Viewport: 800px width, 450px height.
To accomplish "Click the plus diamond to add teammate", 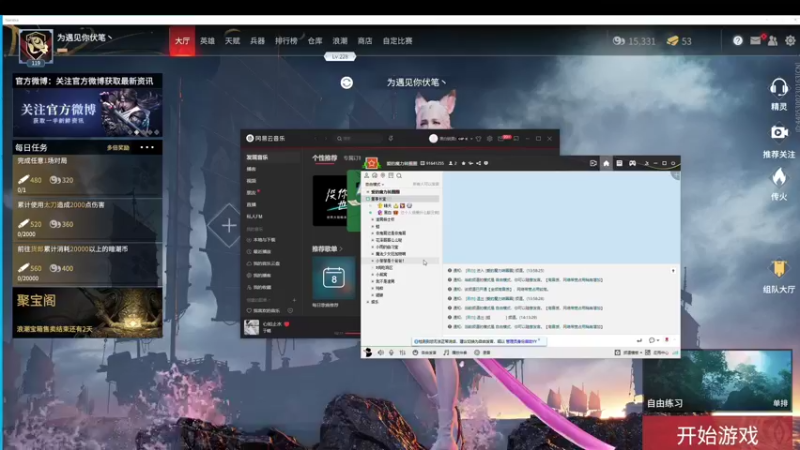I will click(229, 225).
